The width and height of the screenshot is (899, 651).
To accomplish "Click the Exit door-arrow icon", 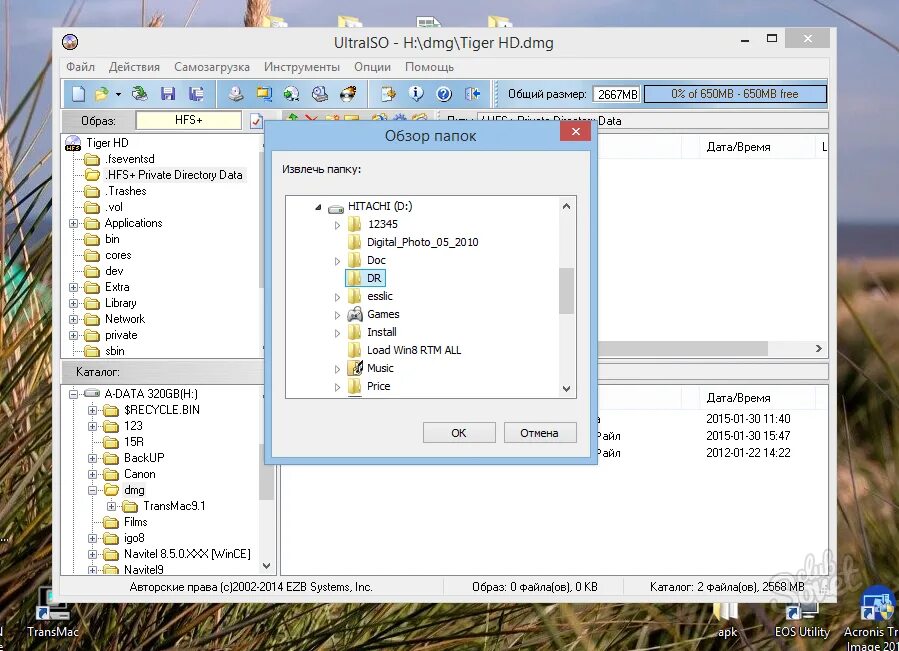I will pos(472,93).
